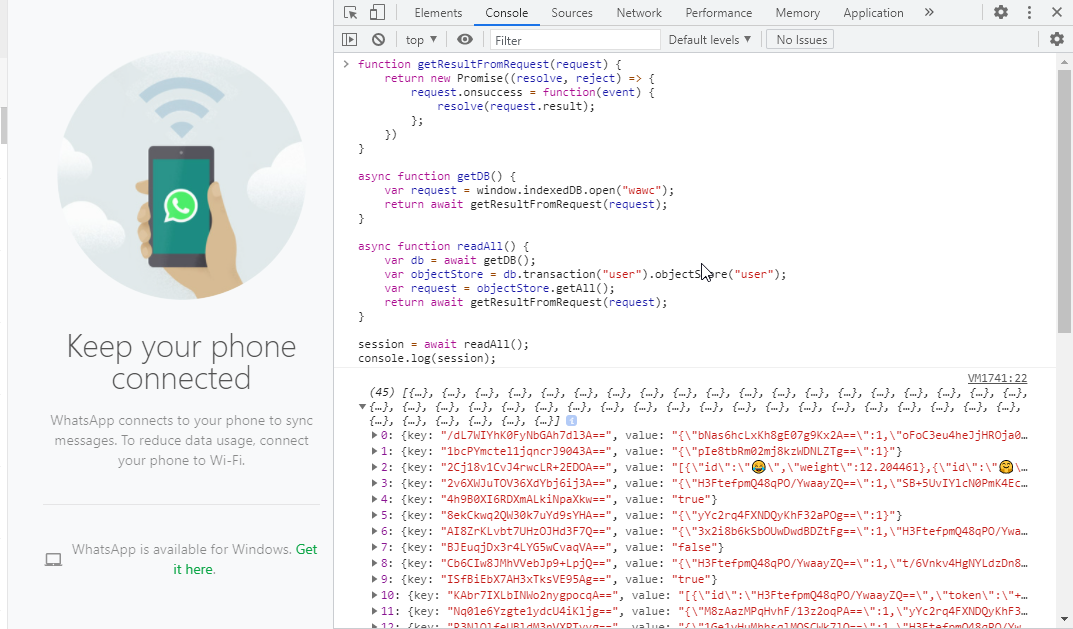1073x629 pixels.
Task: Toggle the live expression eye icon
Action: 465,40
